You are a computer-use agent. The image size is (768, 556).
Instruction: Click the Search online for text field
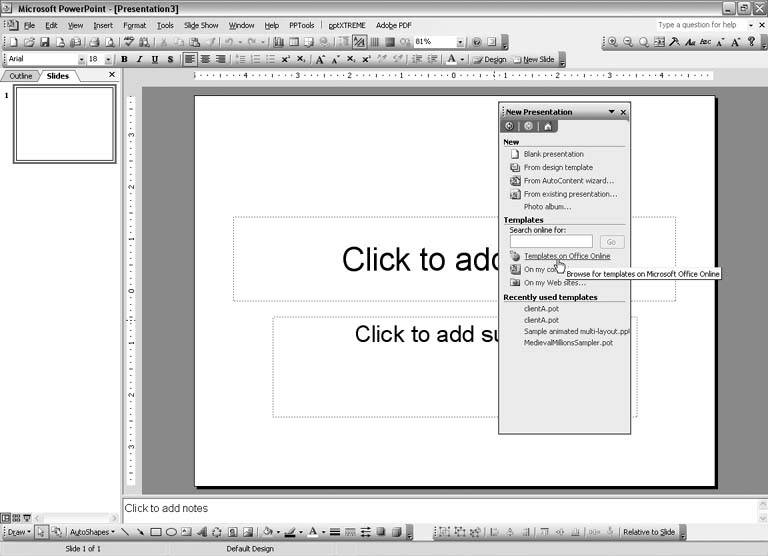click(x=552, y=242)
